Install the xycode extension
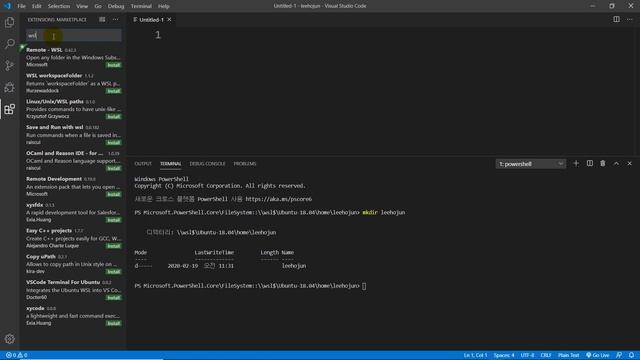The width and height of the screenshot is (640, 360). 113,323
